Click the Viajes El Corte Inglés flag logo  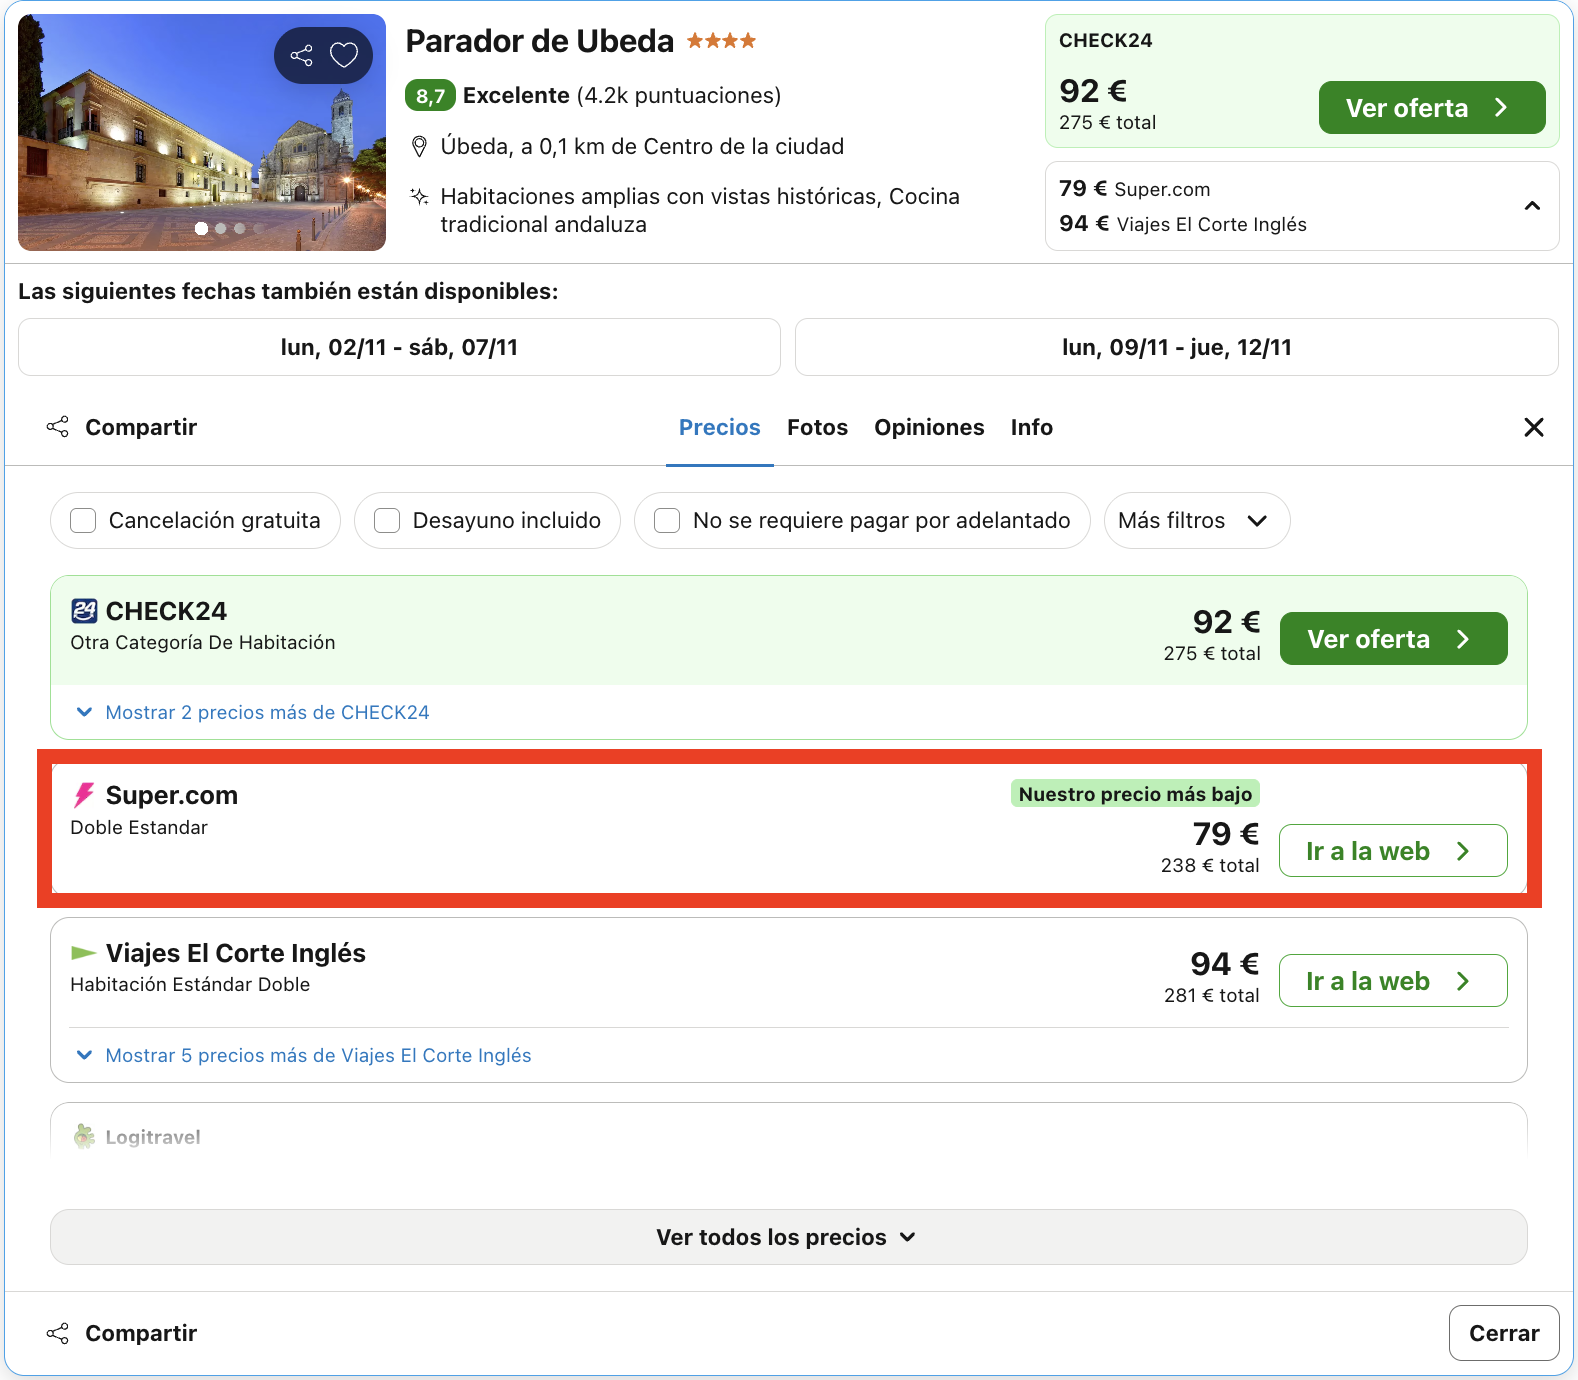(84, 953)
